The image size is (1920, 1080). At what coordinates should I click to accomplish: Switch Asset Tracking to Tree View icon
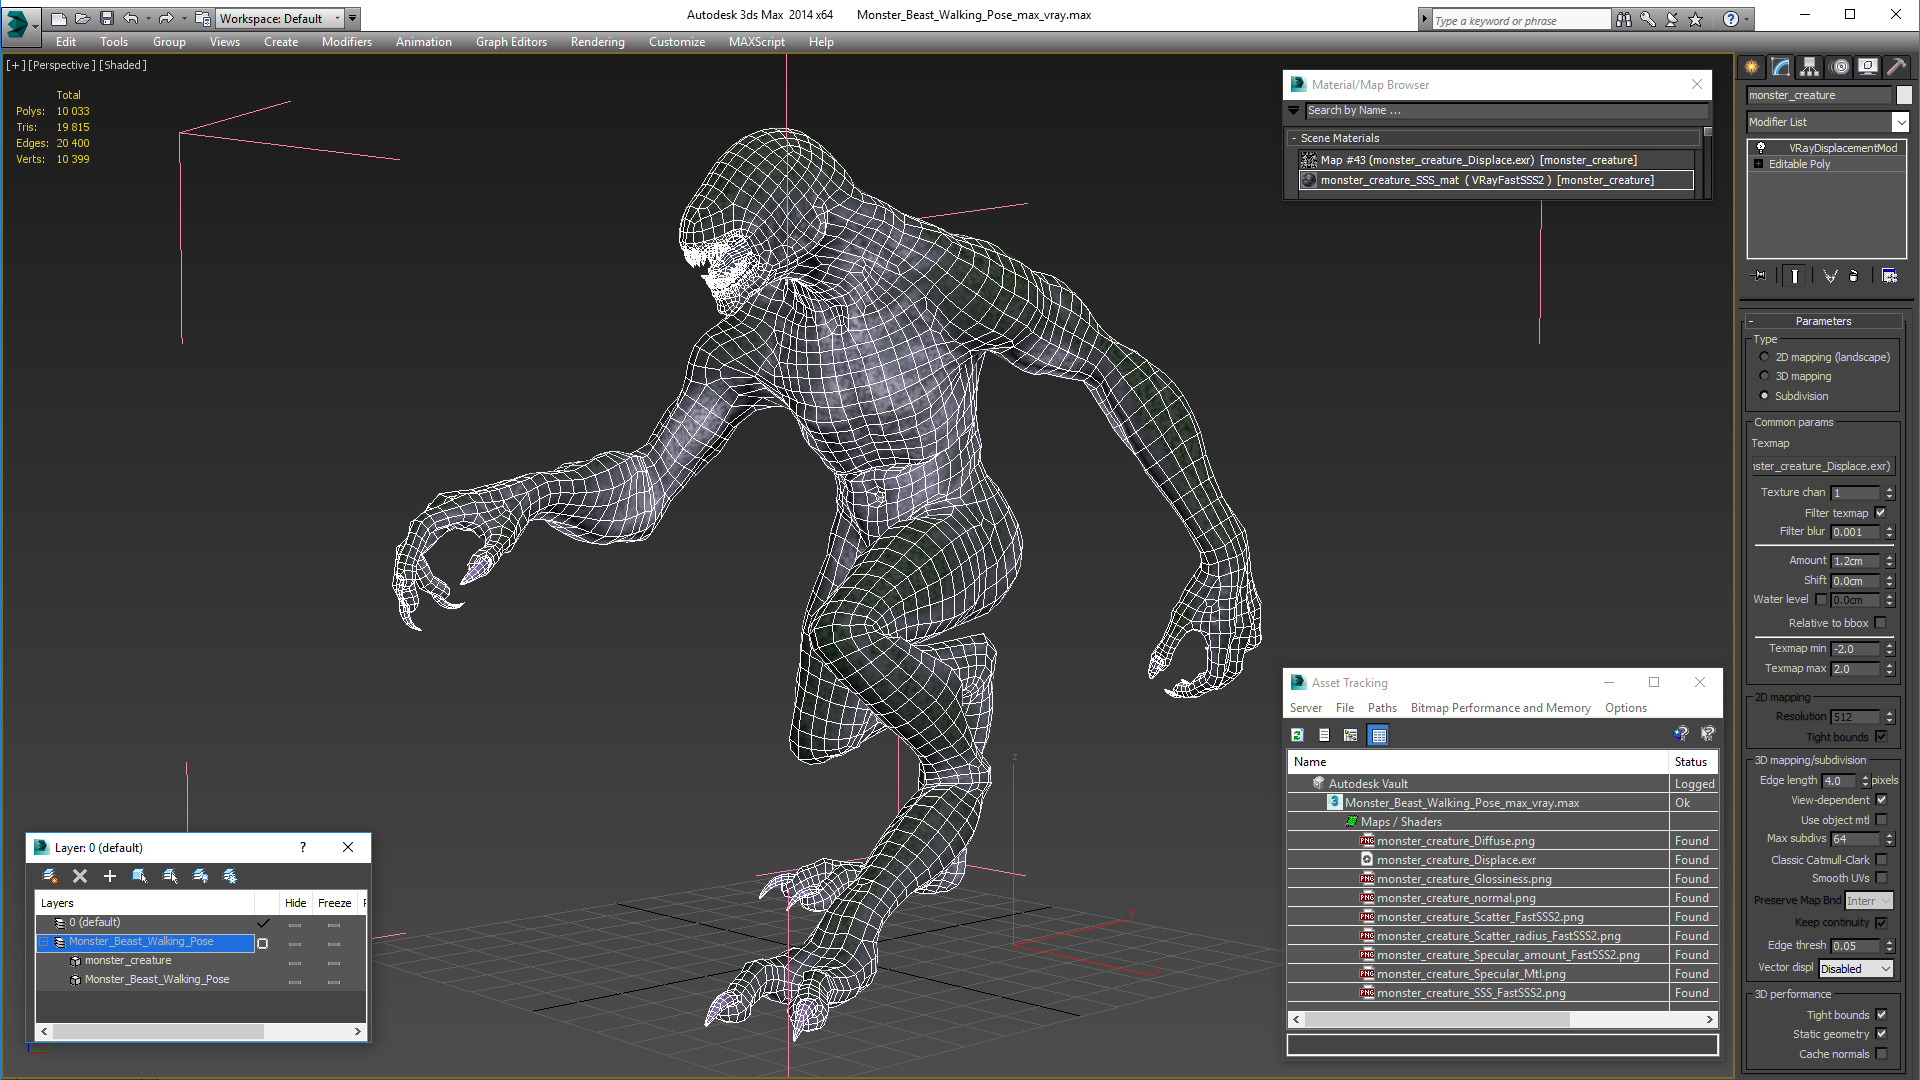point(1351,735)
